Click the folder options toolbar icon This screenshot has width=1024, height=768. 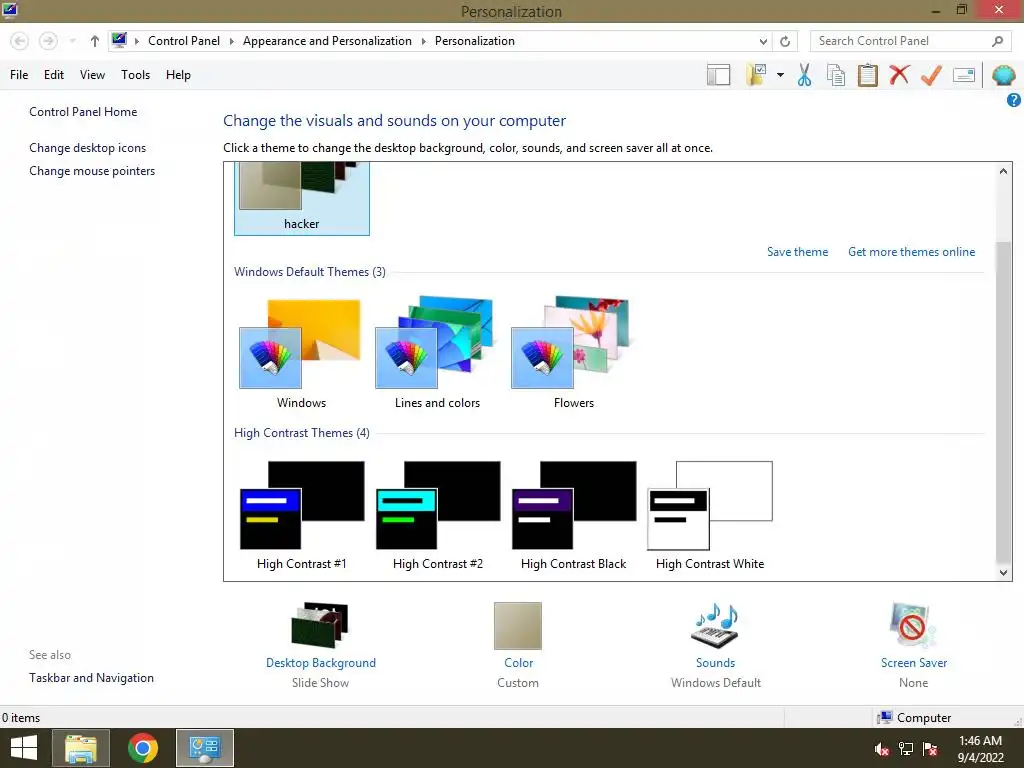click(x=757, y=74)
